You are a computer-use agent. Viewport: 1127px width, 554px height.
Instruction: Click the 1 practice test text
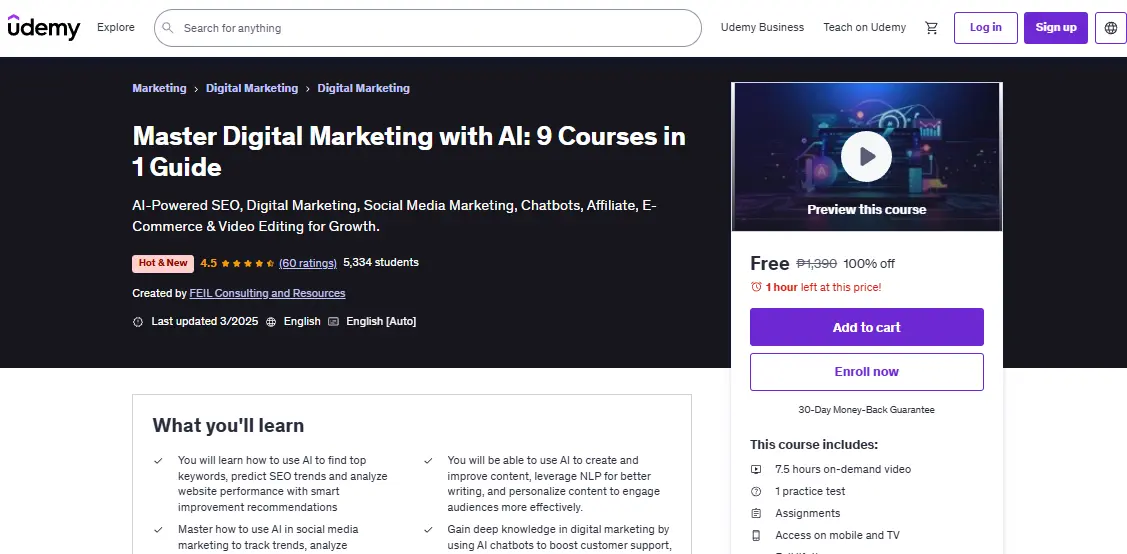click(810, 491)
